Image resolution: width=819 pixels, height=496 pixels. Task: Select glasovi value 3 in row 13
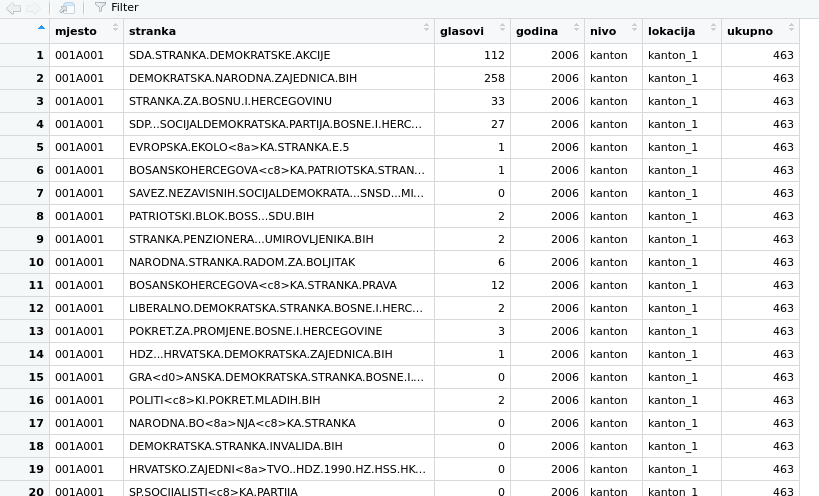click(x=472, y=331)
